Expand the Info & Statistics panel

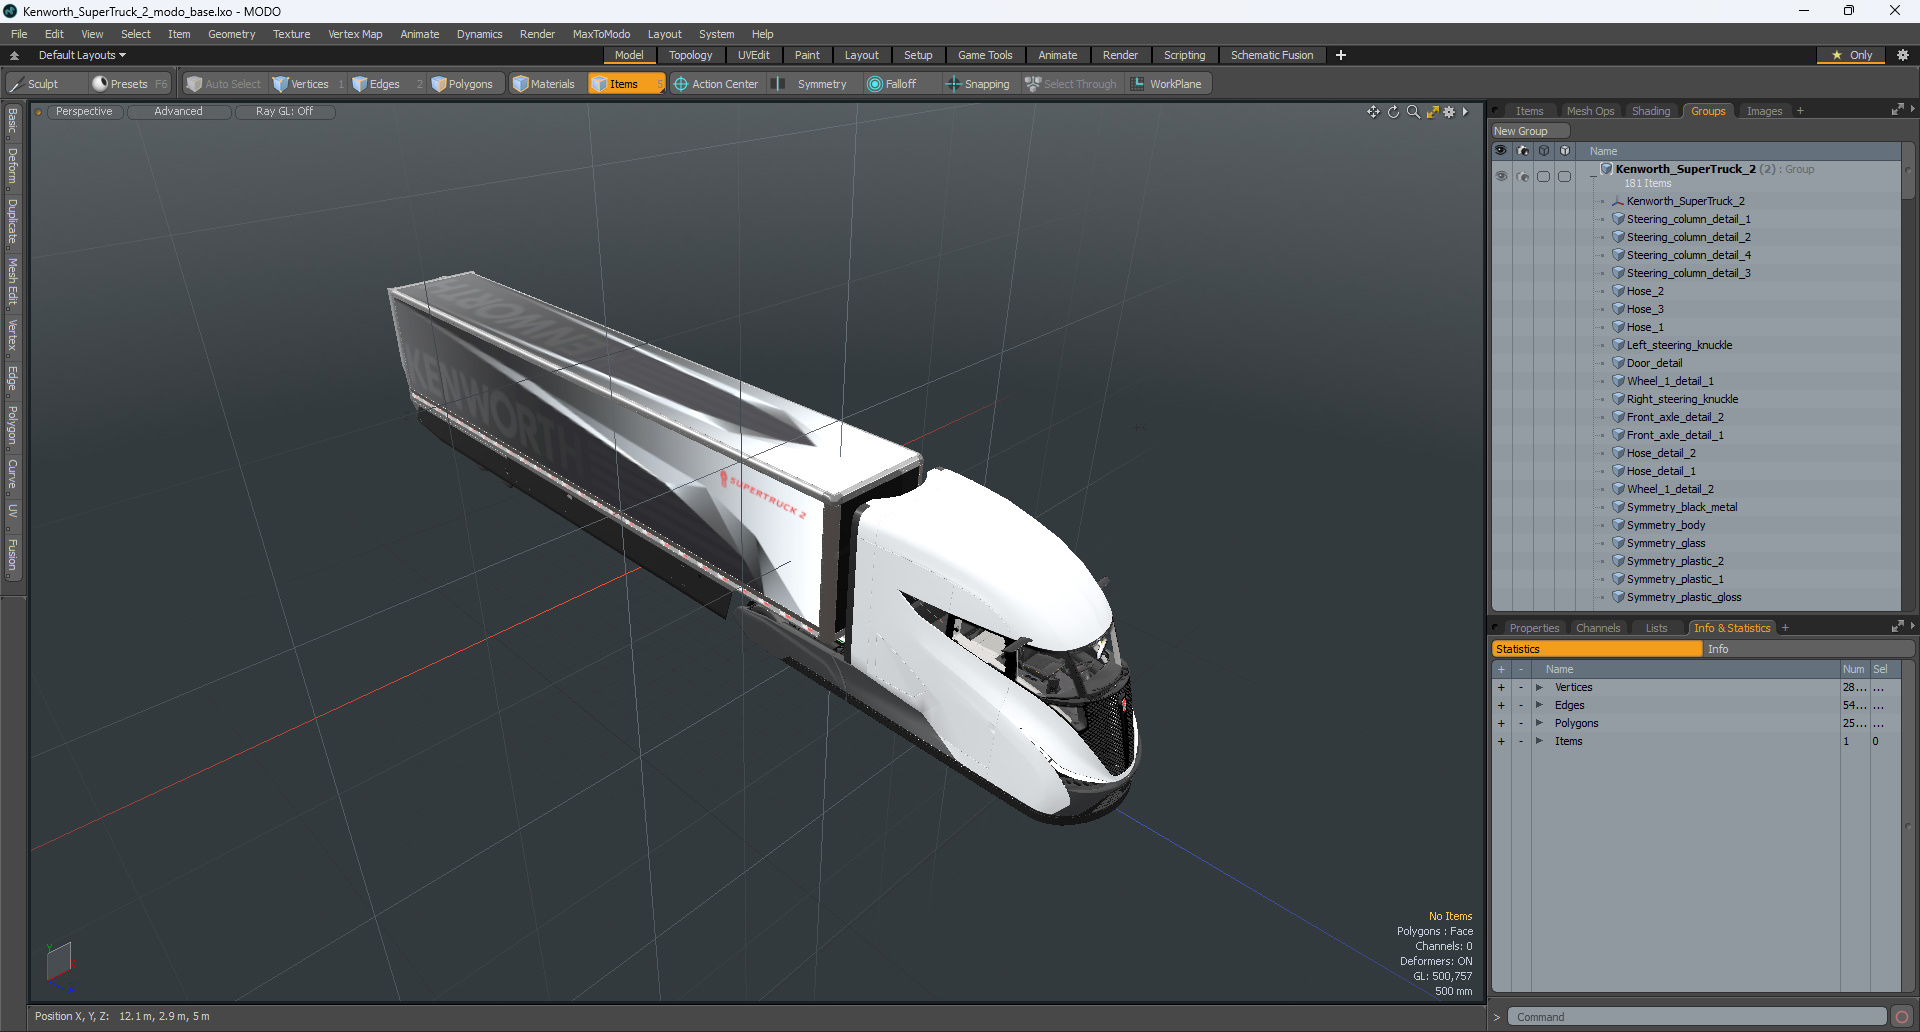1897,627
